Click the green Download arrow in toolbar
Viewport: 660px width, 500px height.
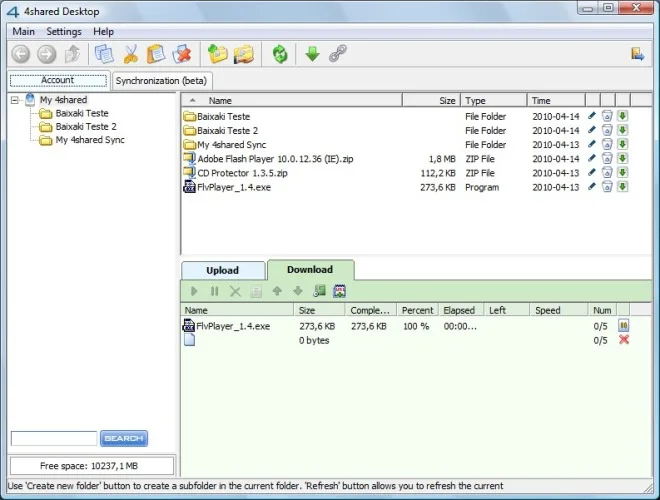pyautogui.click(x=312, y=54)
